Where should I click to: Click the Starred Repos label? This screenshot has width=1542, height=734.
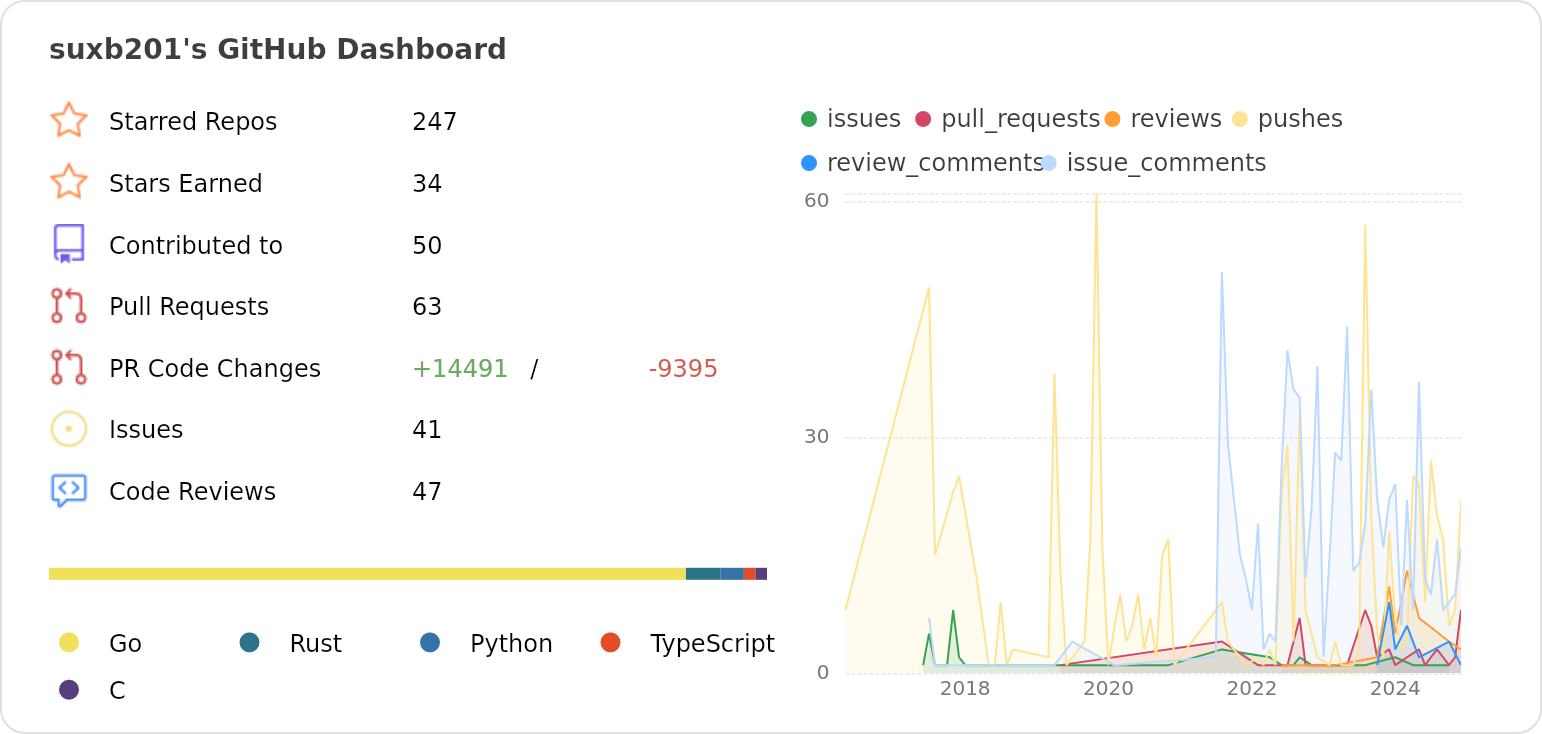click(193, 121)
